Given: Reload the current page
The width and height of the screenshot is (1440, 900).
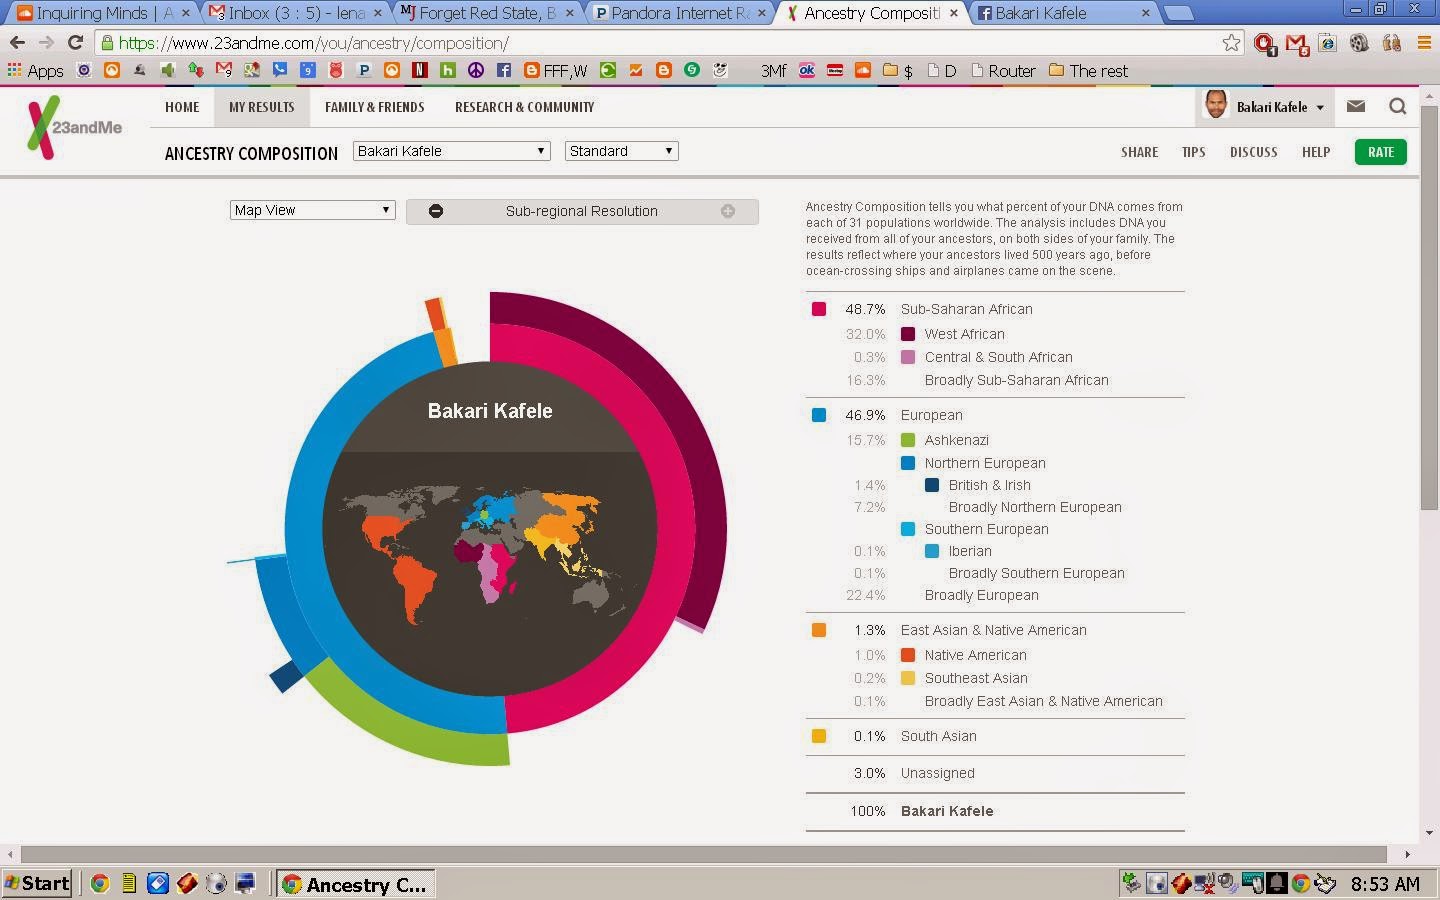Looking at the screenshot, I should pos(75,43).
